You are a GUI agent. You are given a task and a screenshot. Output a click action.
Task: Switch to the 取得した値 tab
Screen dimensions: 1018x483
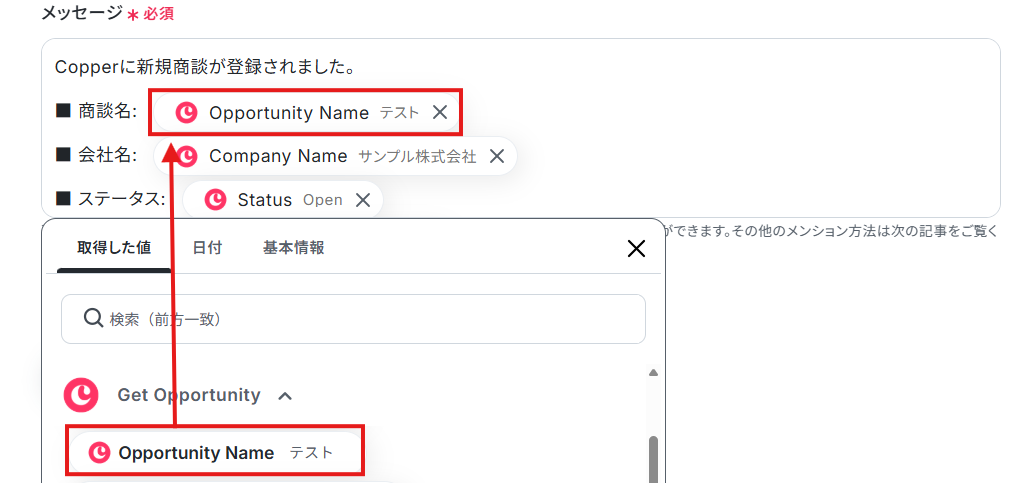click(x=114, y=248)
